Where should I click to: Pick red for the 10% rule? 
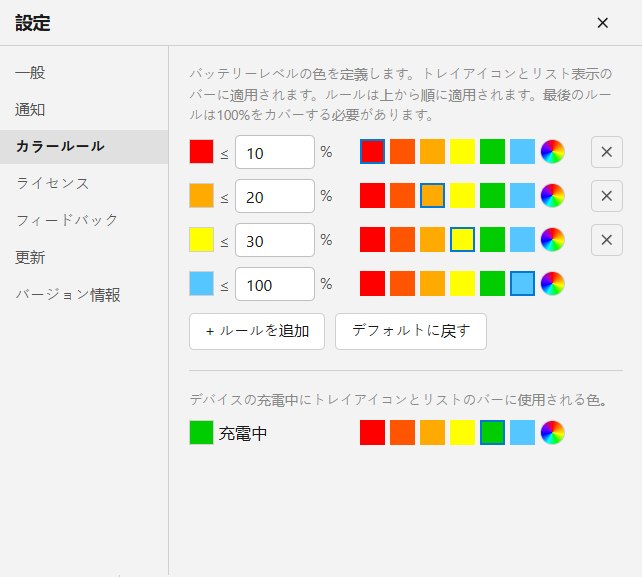(372, 152)
